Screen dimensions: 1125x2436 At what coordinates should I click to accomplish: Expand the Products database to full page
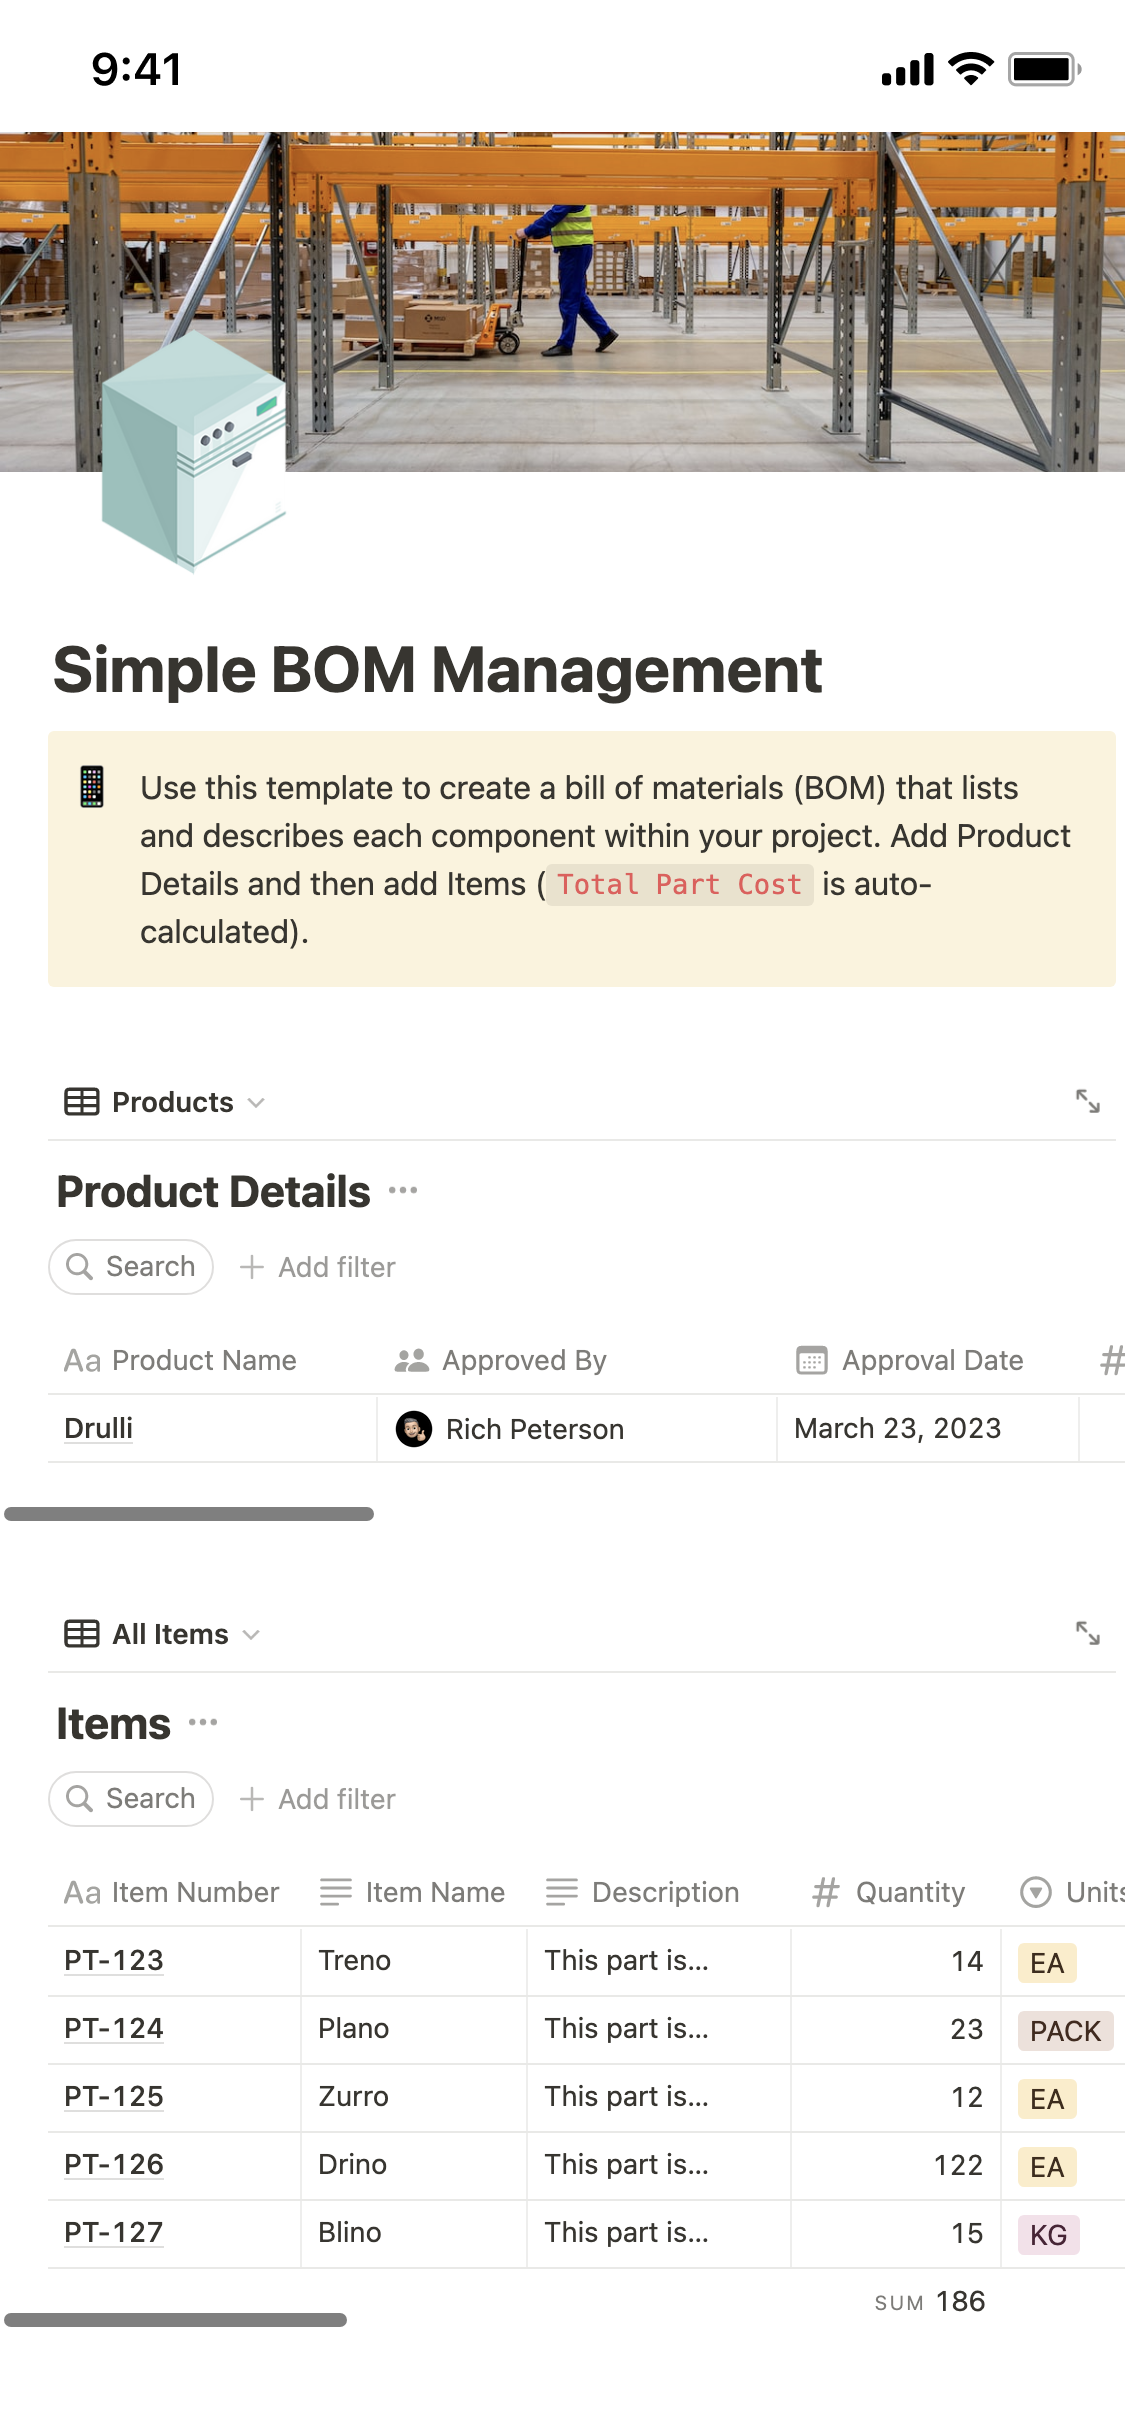[1087, 1101]
